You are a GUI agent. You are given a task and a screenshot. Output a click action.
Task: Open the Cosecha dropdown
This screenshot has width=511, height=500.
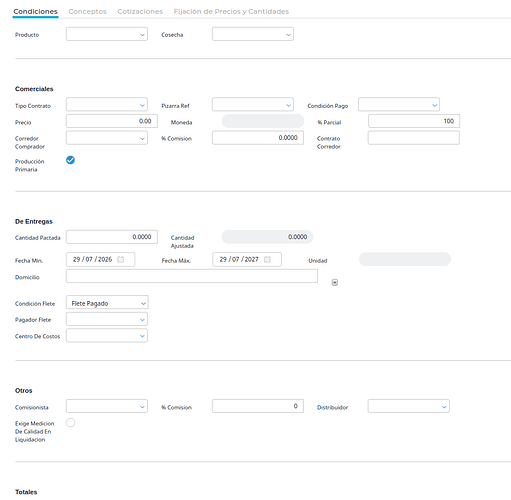point(253,34)
